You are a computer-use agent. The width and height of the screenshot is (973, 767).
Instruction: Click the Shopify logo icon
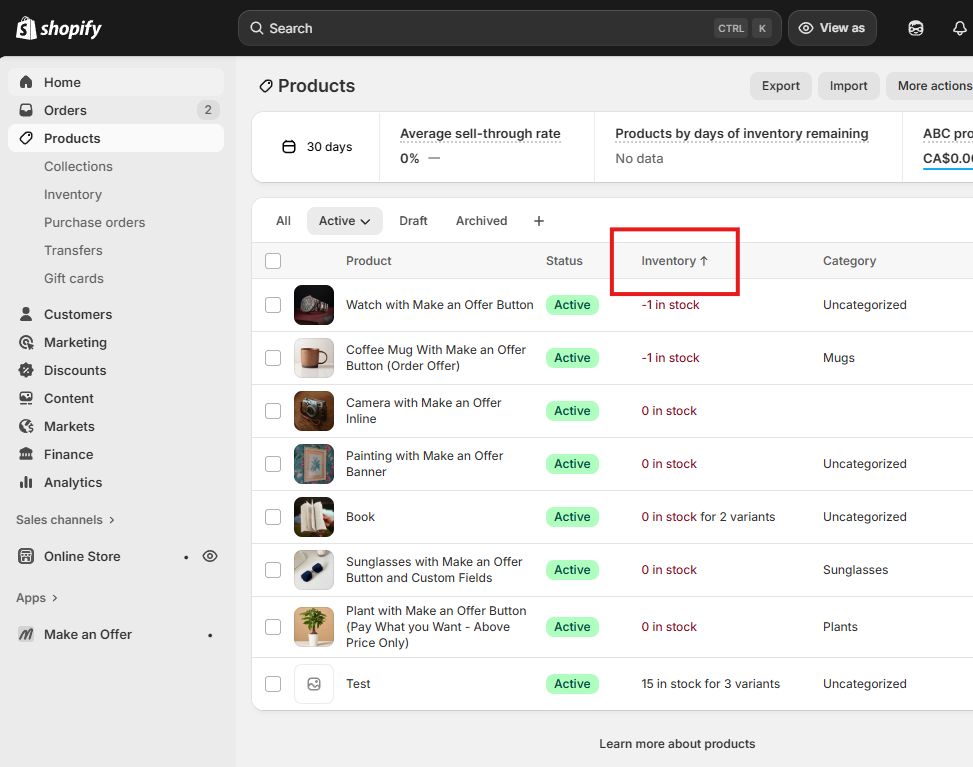27,28
